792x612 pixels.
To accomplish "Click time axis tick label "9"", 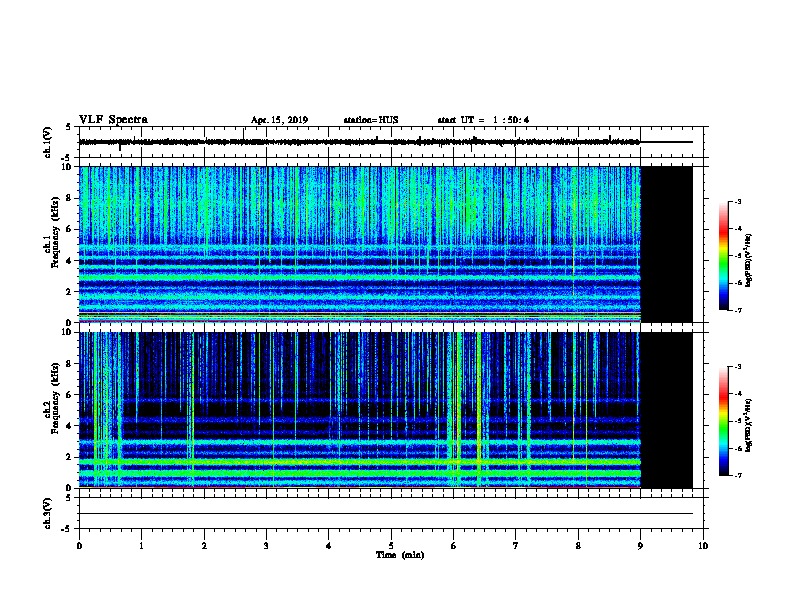I will [640, 545].
